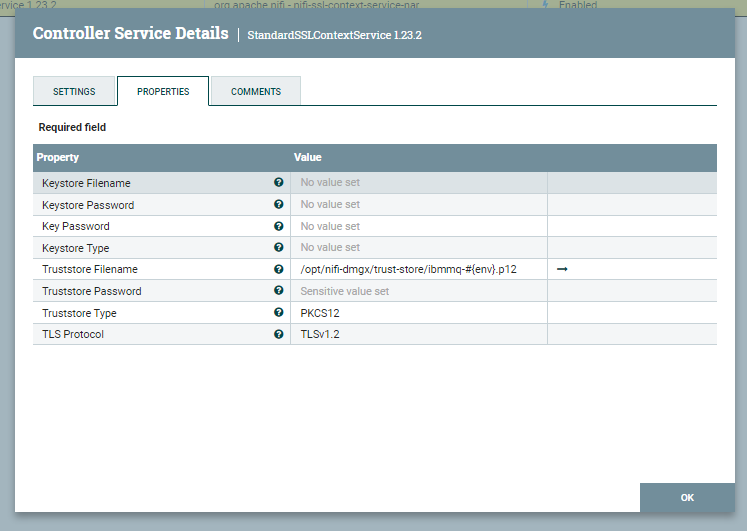Open the Comments tab

256,91
